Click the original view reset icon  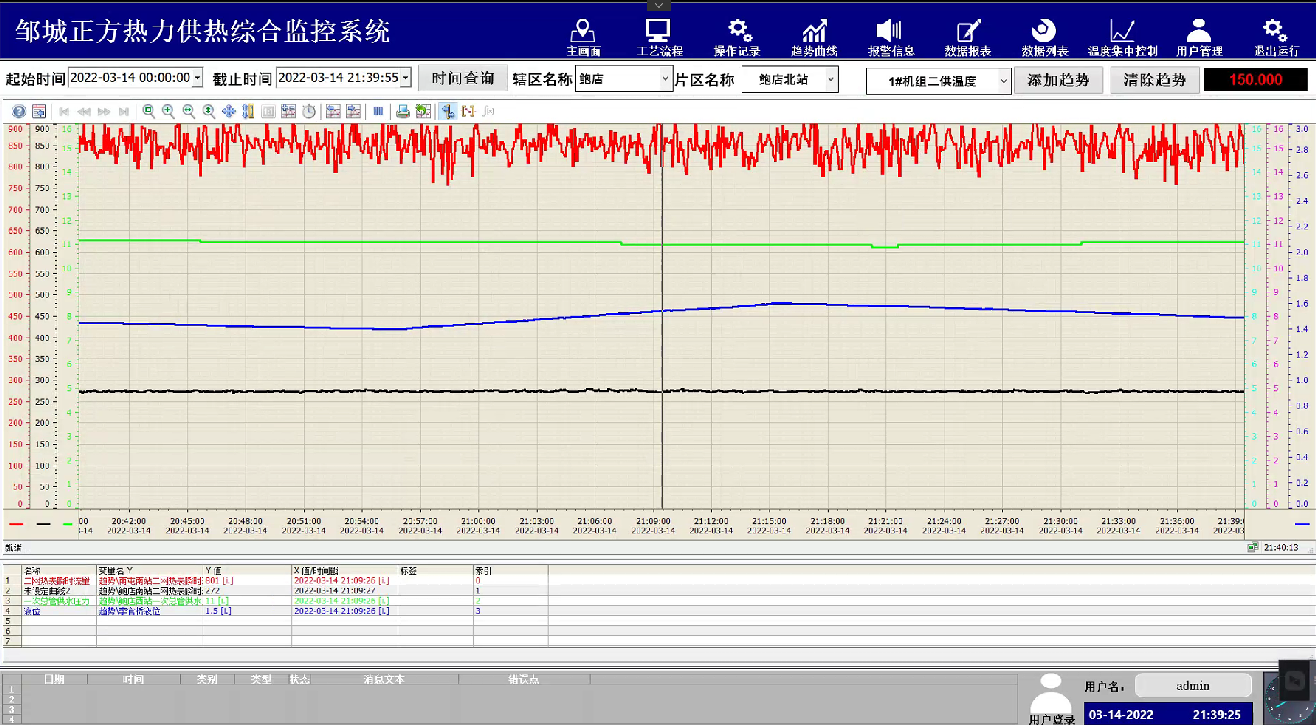point(268,111)
